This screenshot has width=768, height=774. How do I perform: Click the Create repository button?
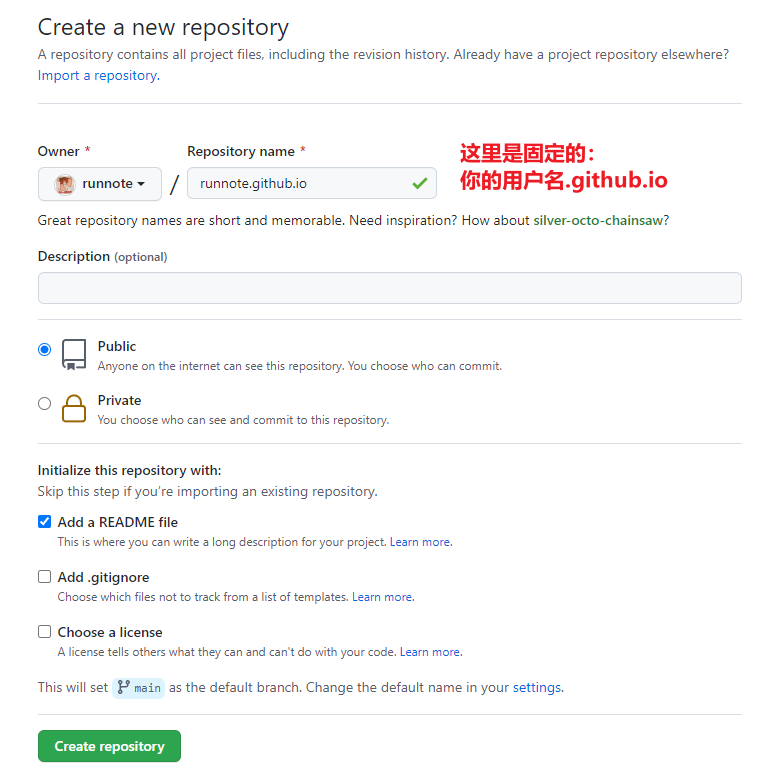tap(109, 746)
